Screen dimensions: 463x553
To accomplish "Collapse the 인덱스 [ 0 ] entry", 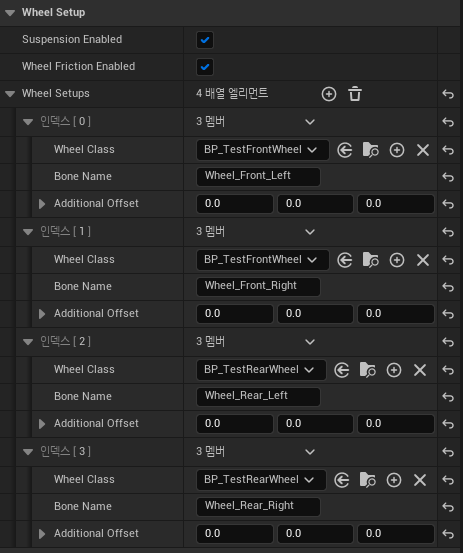I will coord(28,122).
